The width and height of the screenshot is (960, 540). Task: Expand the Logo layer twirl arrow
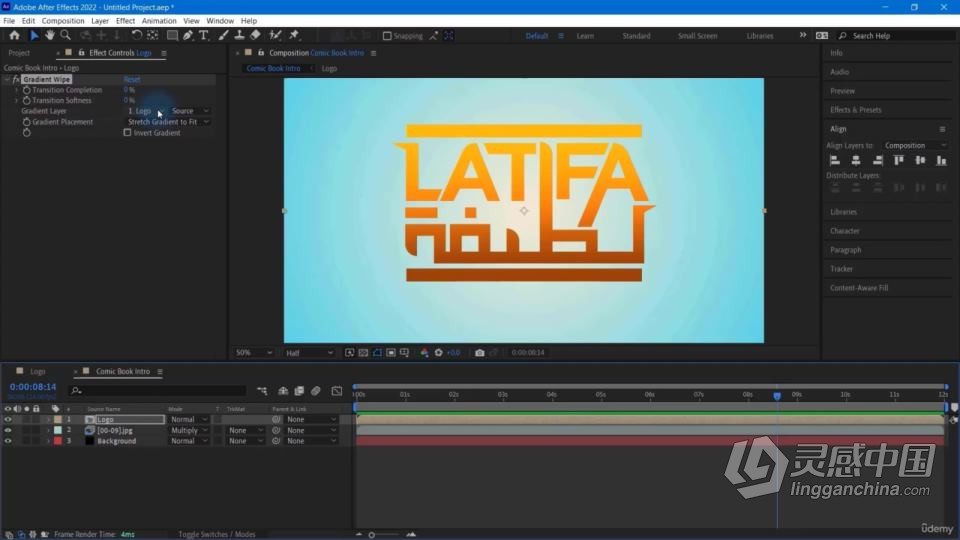48,419
